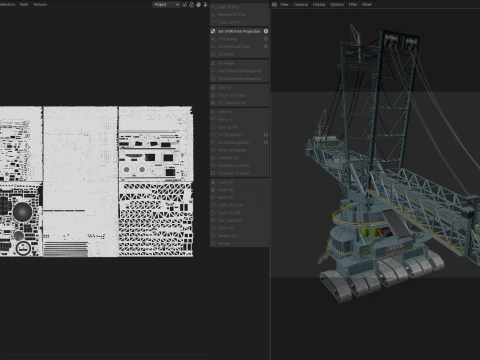
Task: Open the Selection menu in UV view
Action: pyautogui.click(x=7, y=5)
